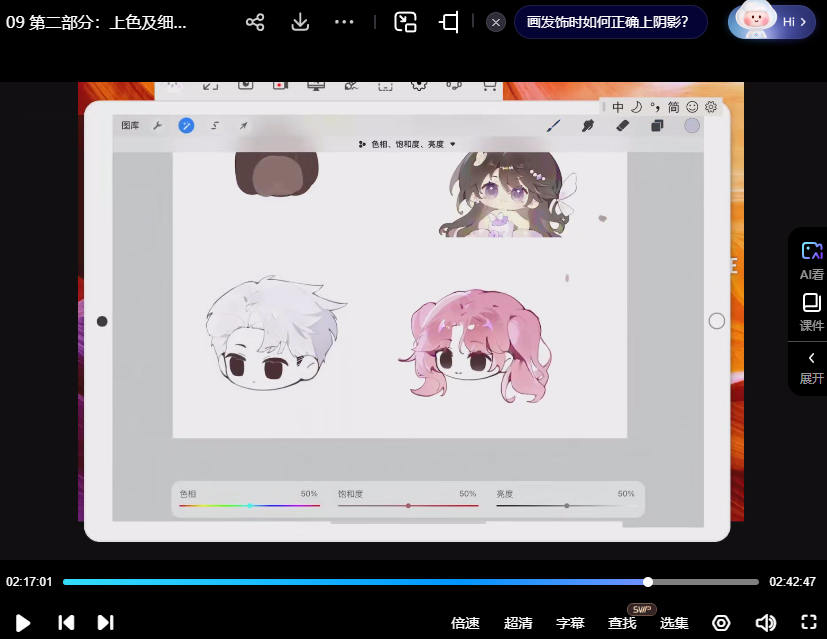Screen dimensions: 827x639
Task: Switch to picture-in-picture mini player
Action: tap(405, 22)
